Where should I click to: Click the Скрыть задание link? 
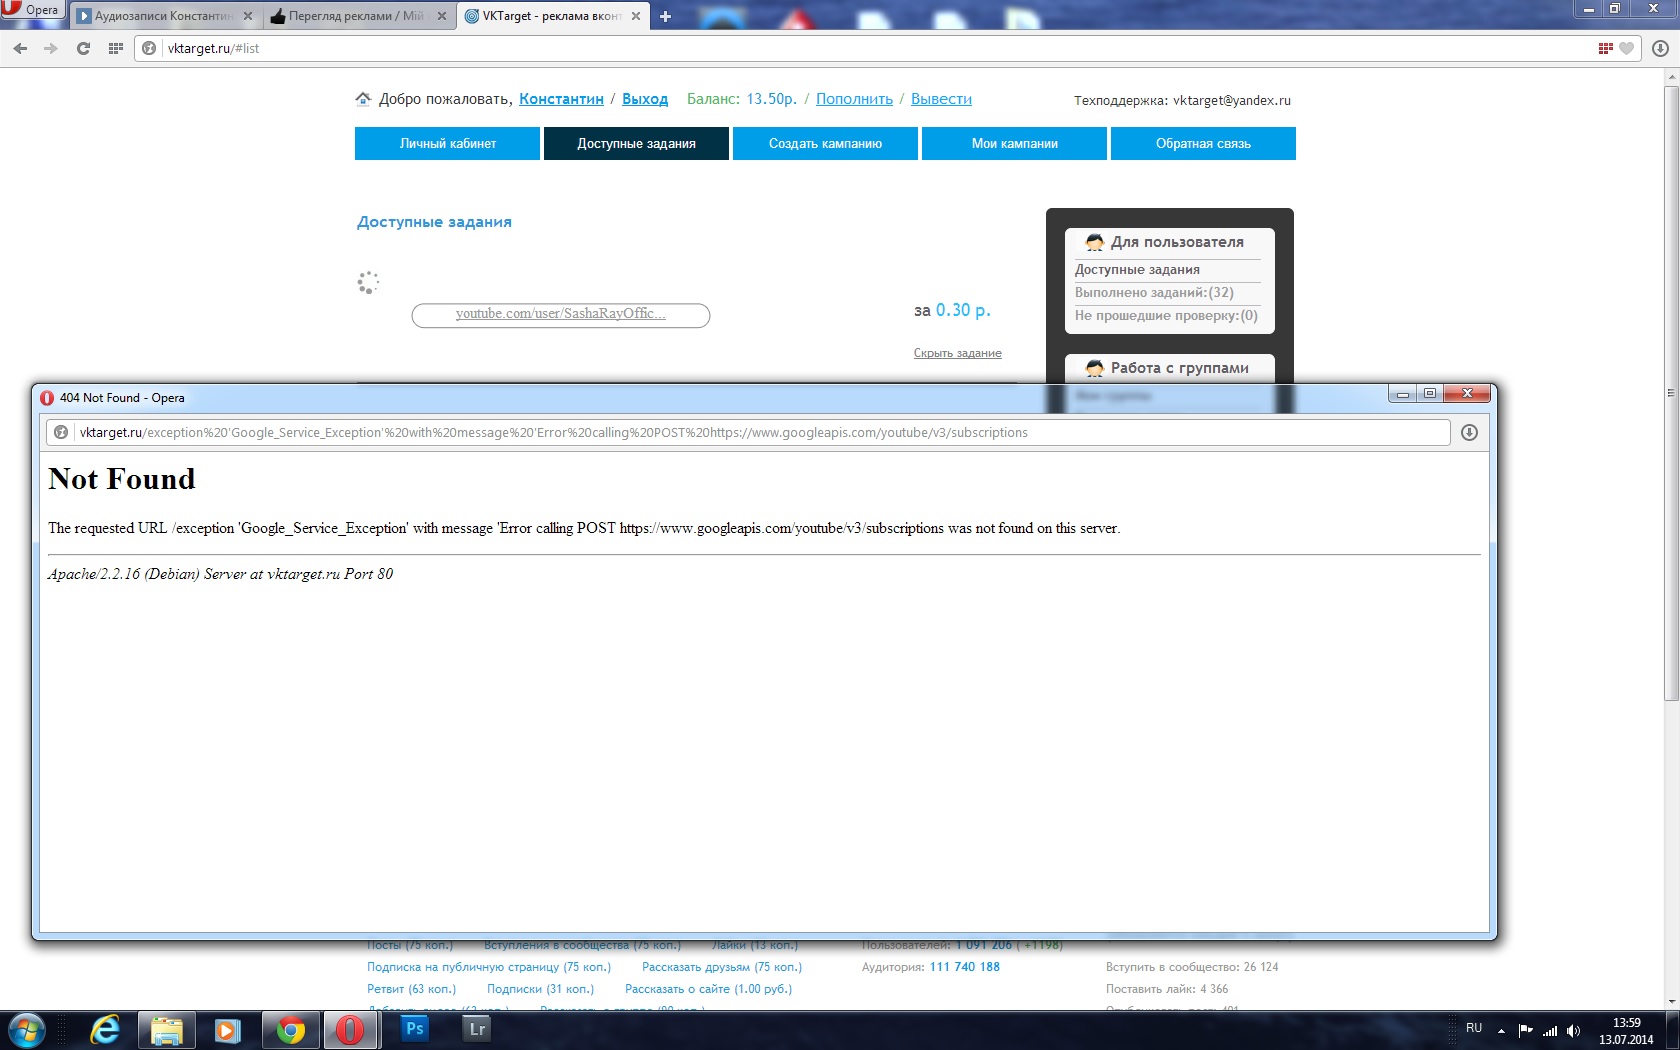(957, 353)
